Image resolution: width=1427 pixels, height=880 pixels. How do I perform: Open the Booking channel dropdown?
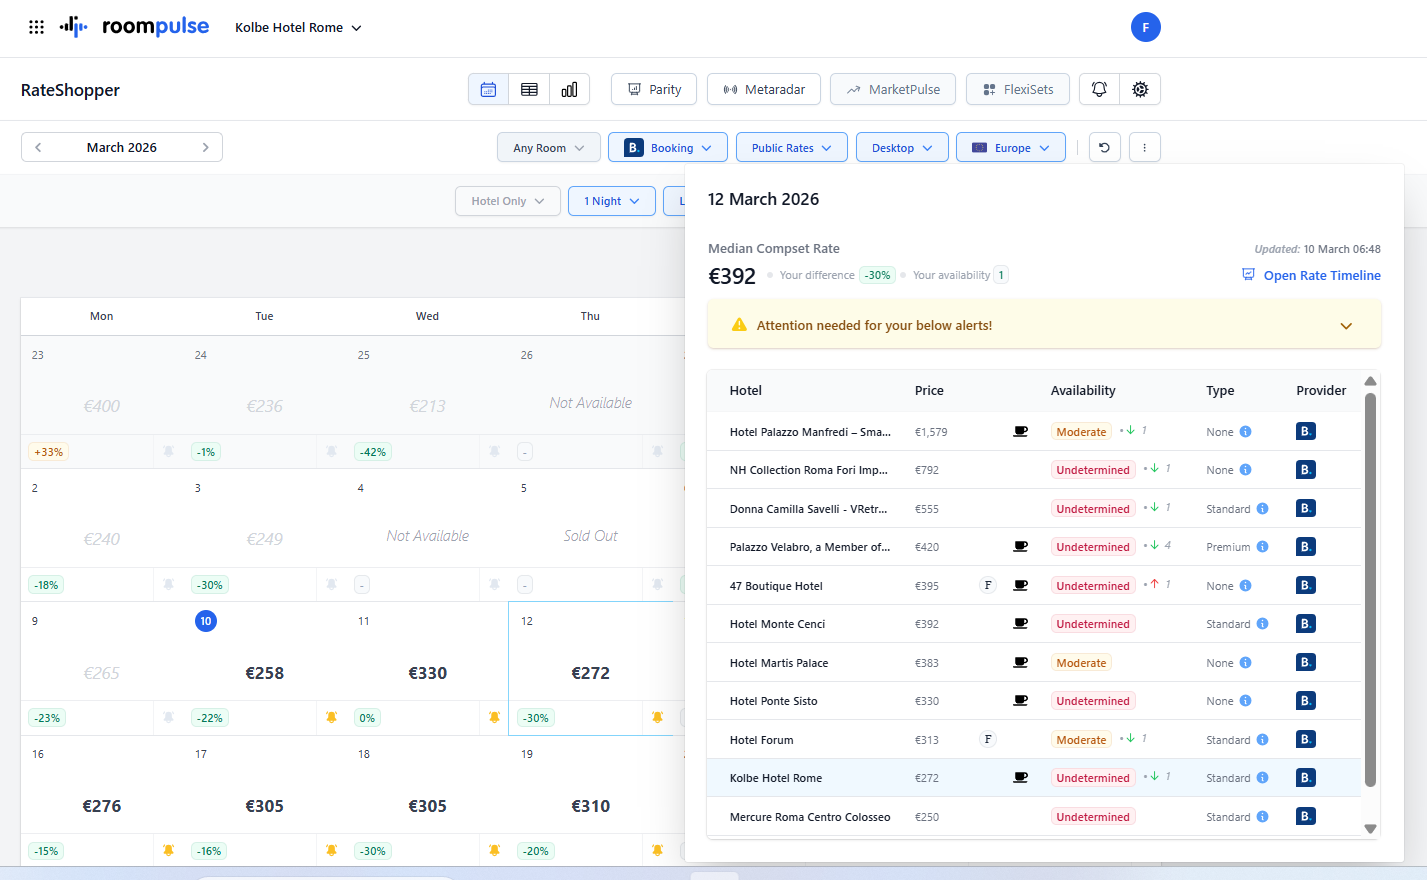pos(667,147)
